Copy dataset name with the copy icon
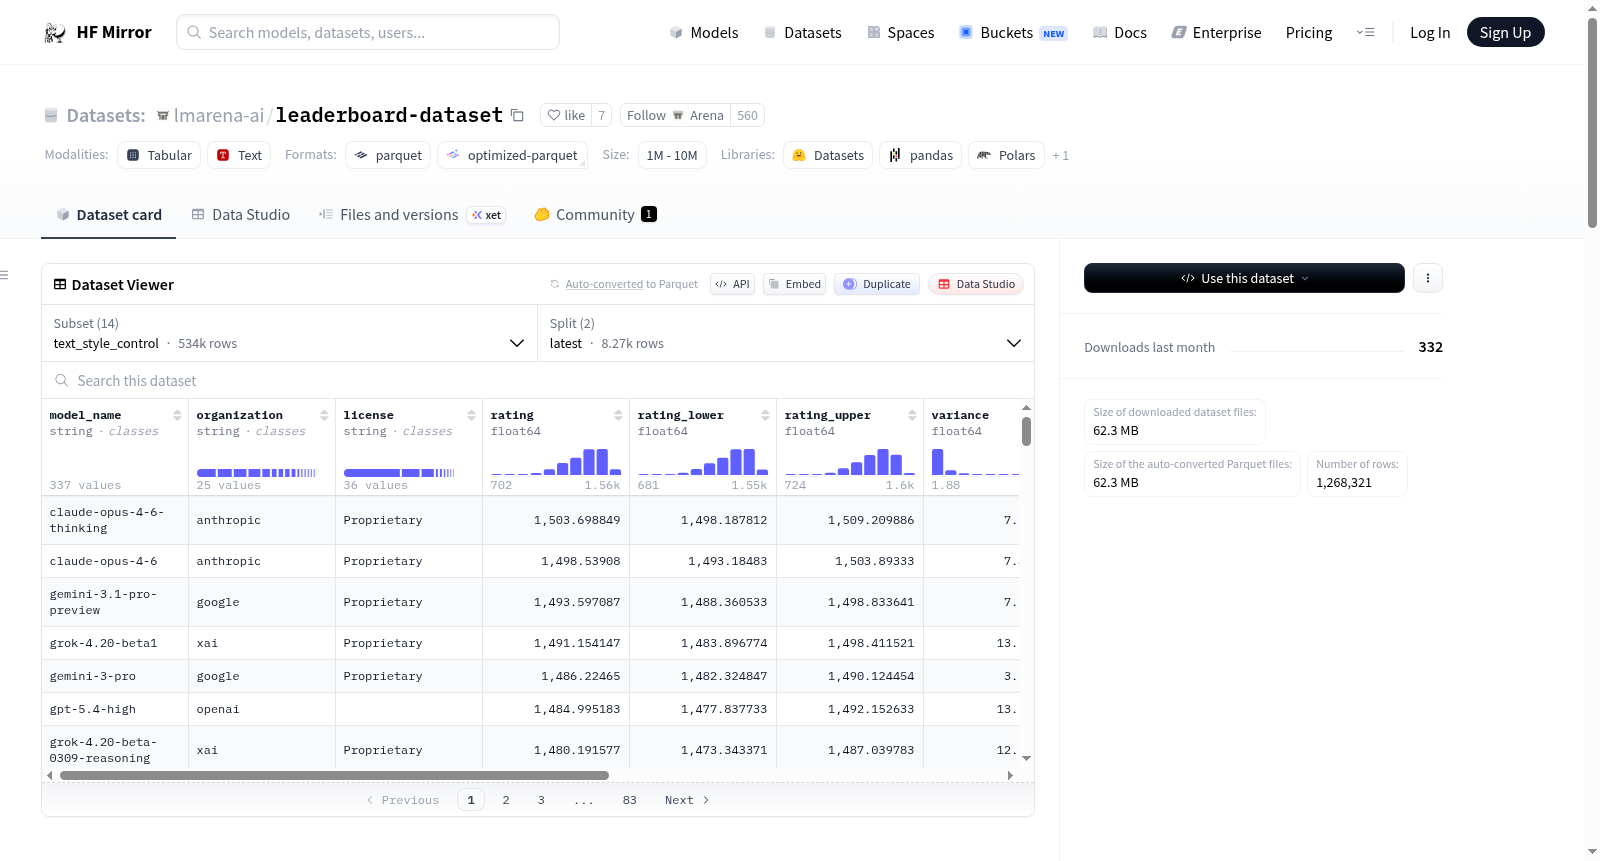The image size is (1600, 861). click(x=517, y=115)
